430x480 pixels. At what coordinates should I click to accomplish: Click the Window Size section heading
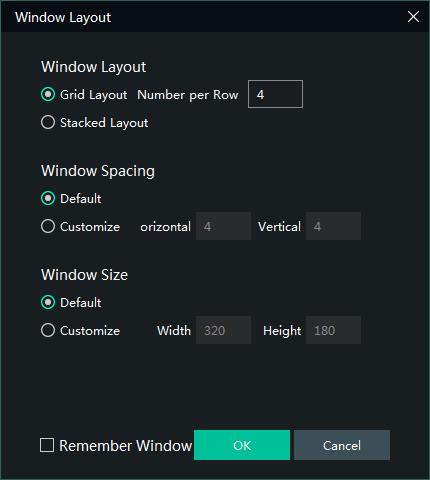pos(84,275)
